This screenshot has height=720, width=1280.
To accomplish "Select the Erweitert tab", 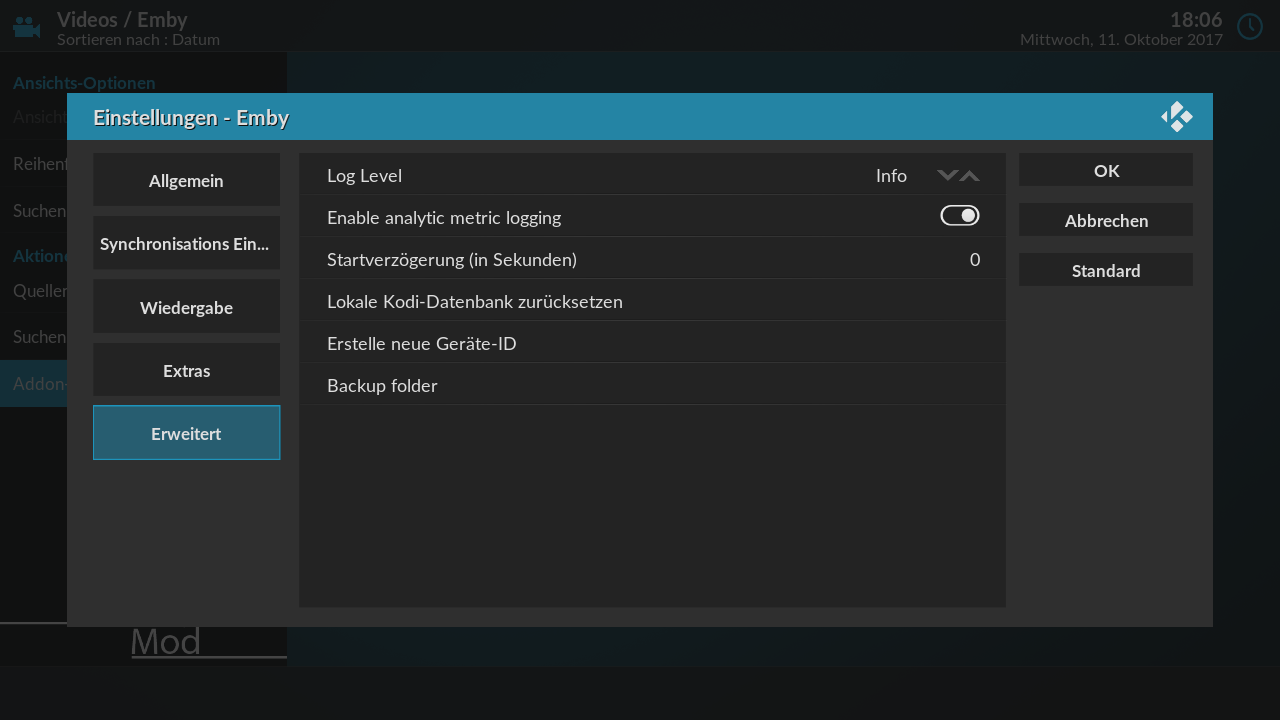I will click(x=186, y=434).
